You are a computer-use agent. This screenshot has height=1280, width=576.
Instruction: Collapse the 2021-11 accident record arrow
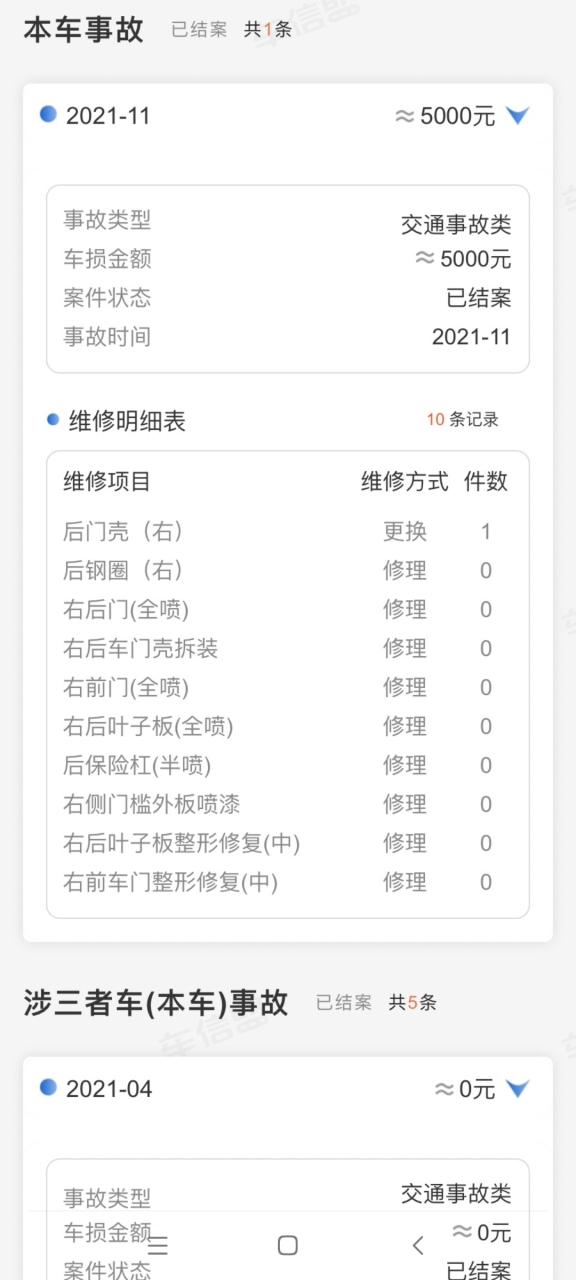point(517,116)
